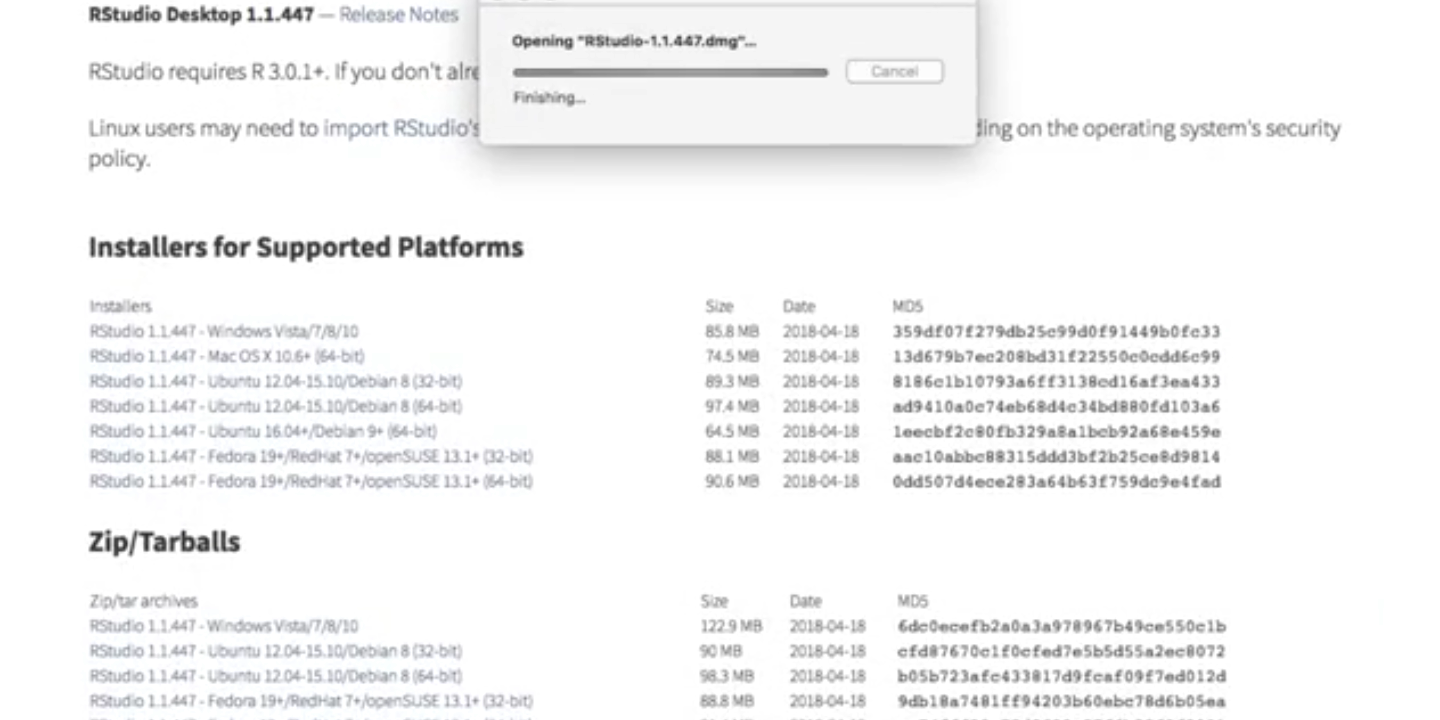Cancel opening the RStudio dmg file

(x=894, y=71)
